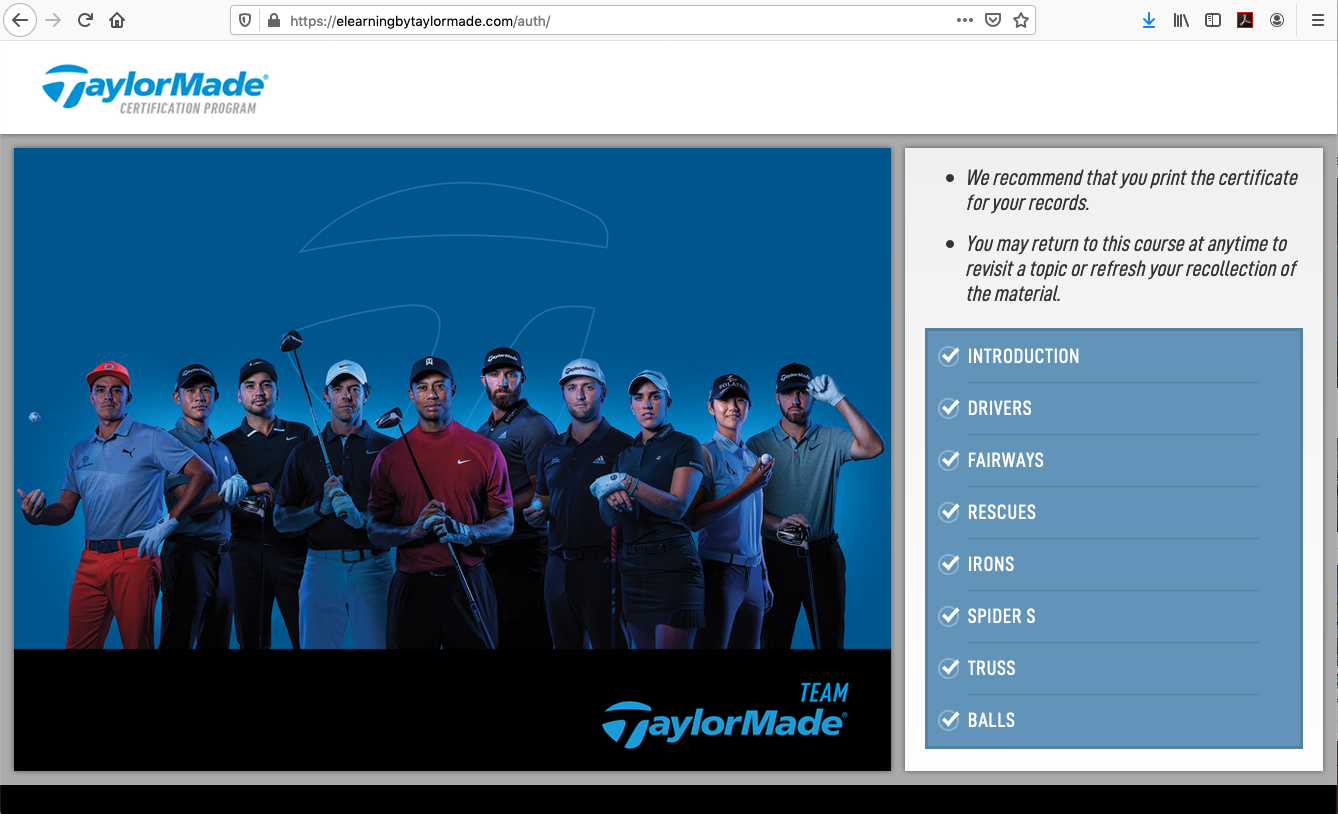Select the SPIDER S module
1338x814 pixels.
1001,616
